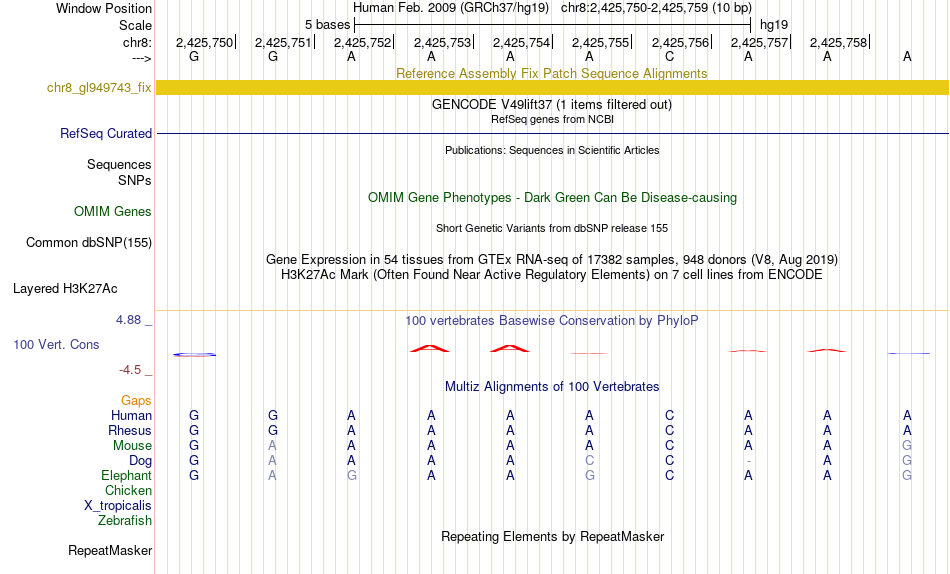Click Elephant G base under 2,425,752 column
The width and height of the screenshot is (950, 574).
(x=351, y=476)
